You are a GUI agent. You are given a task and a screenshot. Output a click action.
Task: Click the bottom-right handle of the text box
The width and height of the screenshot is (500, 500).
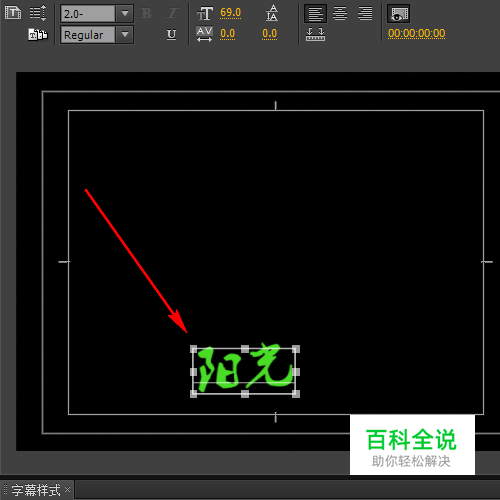(296, 394)
